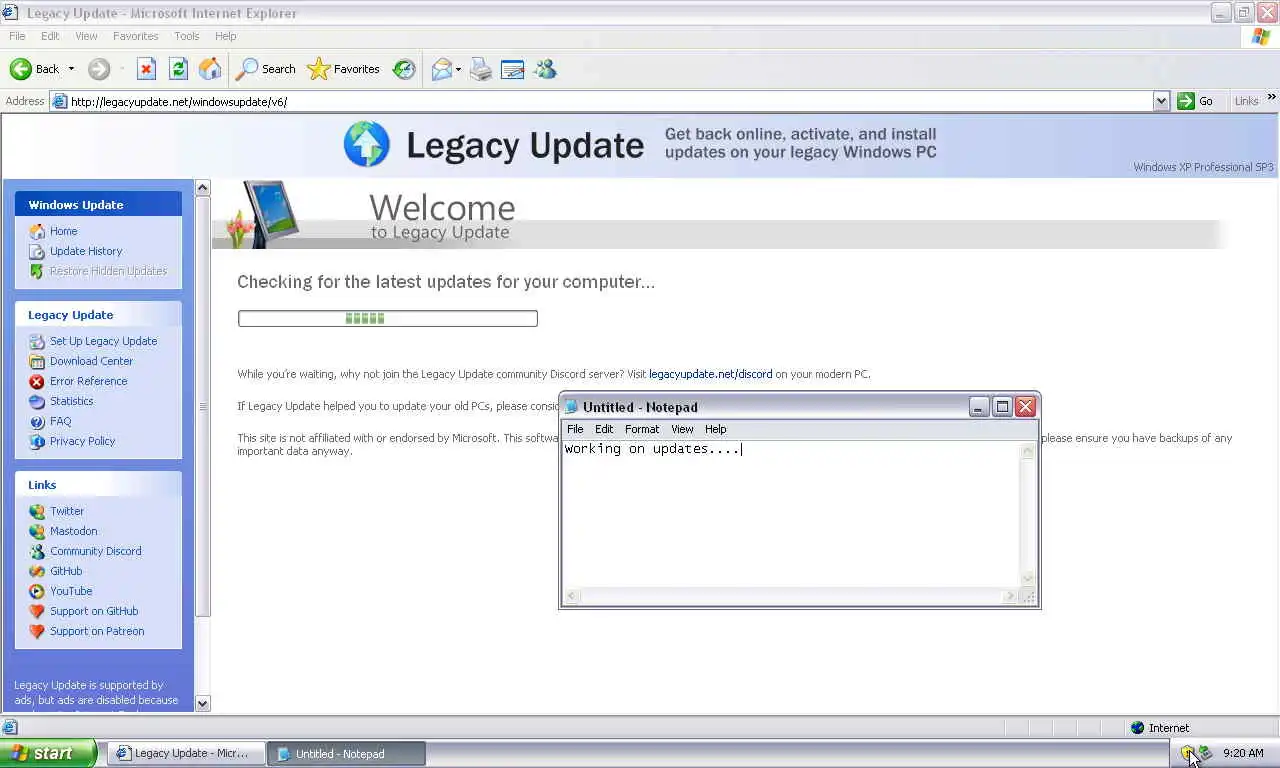This screenshot has height=768, width=1280.
Task: Click the Print icon in IE toolbar
Action: [481, 69]
